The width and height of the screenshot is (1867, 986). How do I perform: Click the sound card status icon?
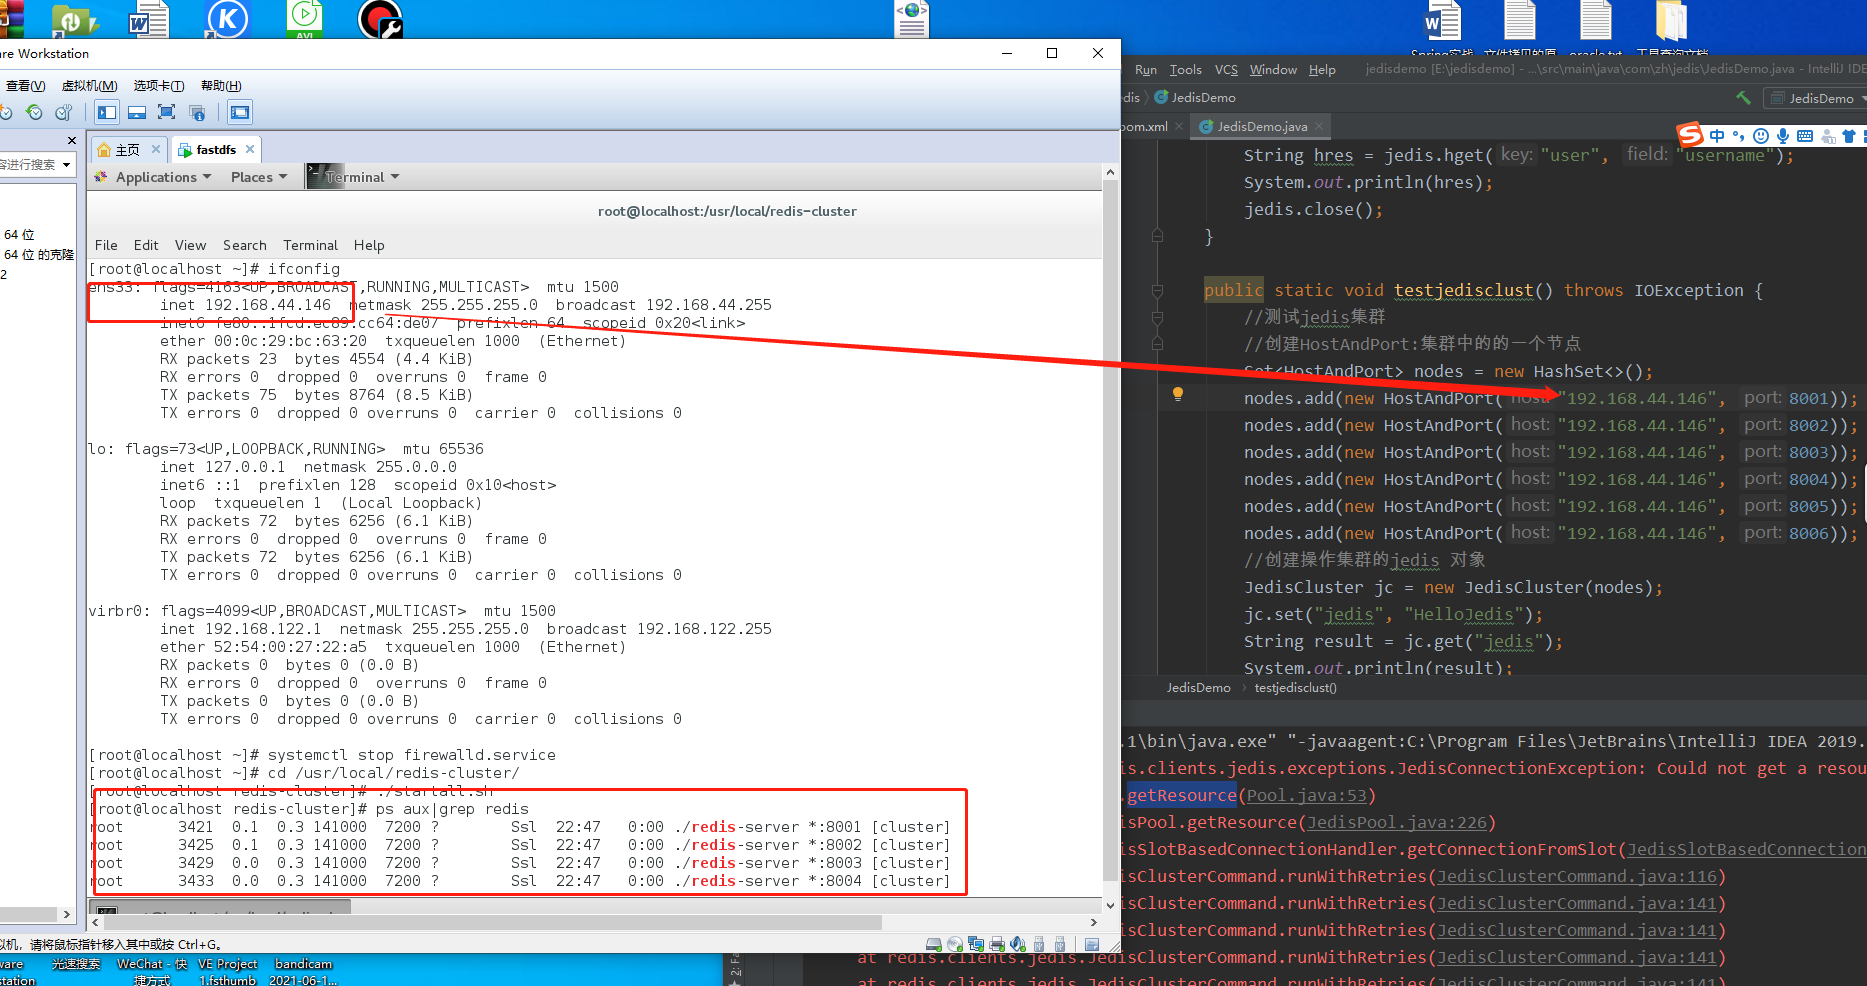click(x=1018, y=944)
